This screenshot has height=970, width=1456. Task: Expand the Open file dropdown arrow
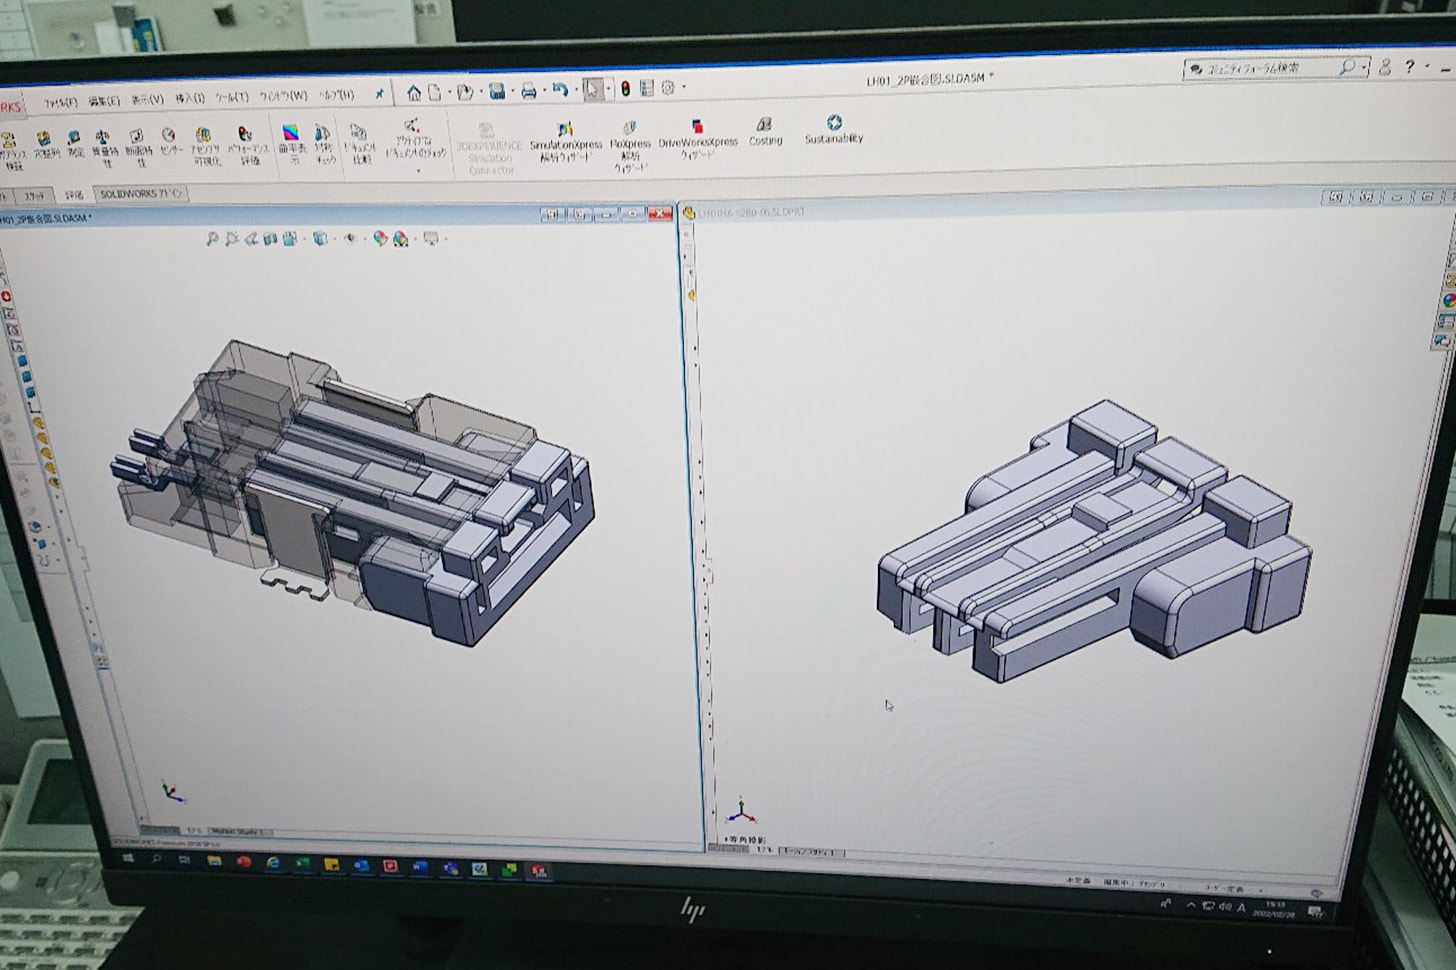479,93
